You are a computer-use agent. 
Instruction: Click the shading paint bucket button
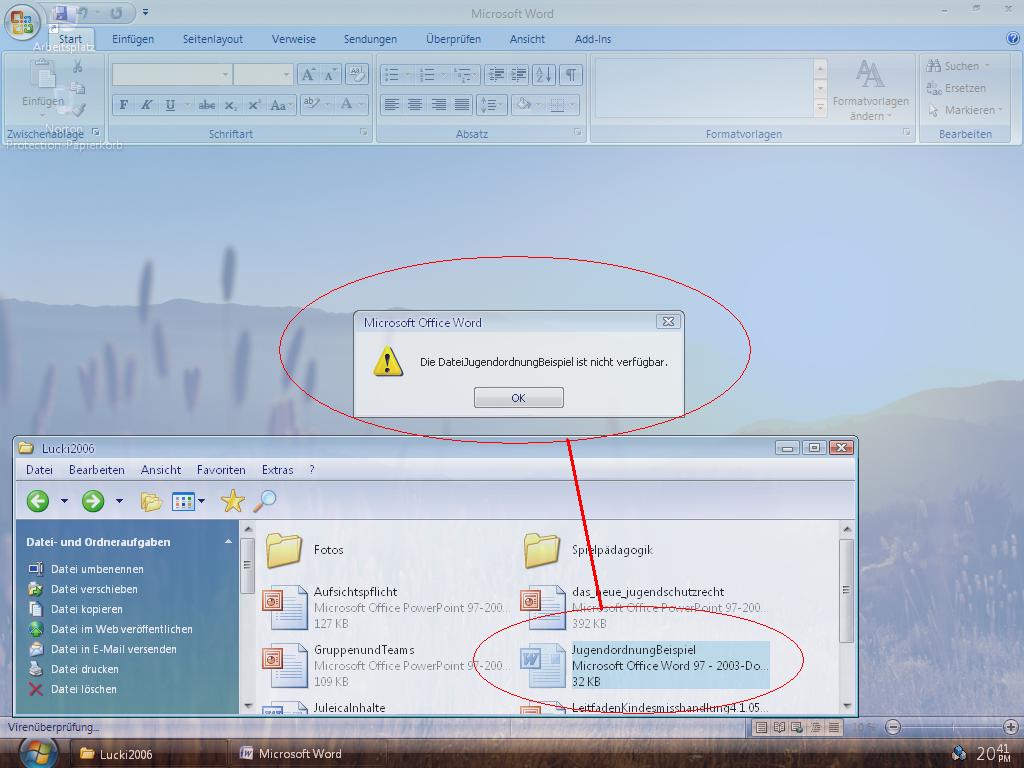click(x=524, y=104)
